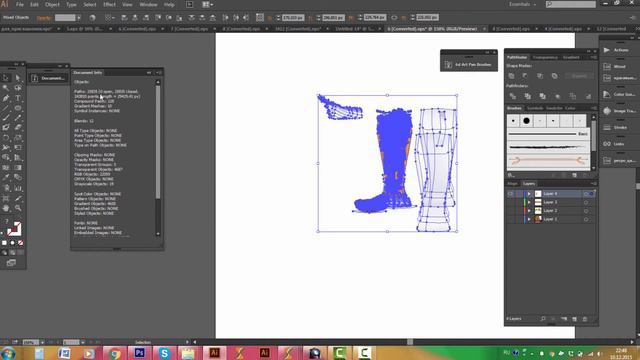Viewport: 640px width, 360px height.
Task: Click the Trim pathfinder icon
Action: coord(528,96)
